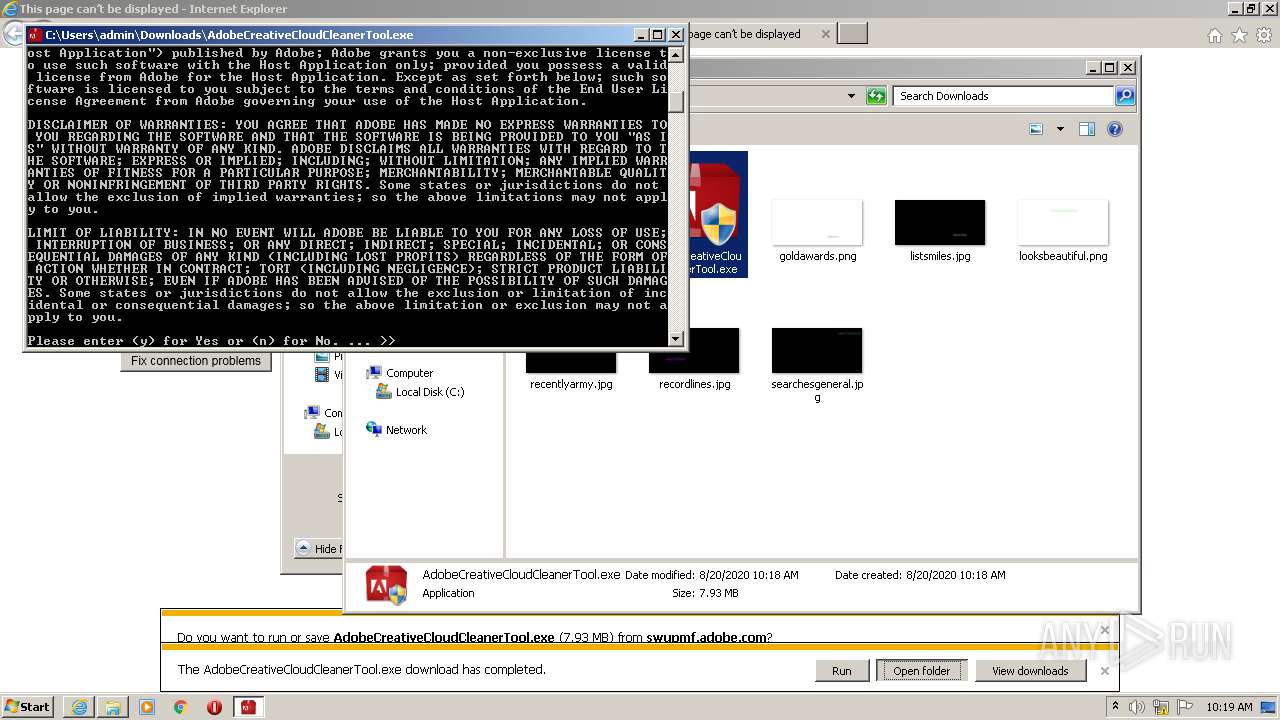Open Internet Explorer from taskbar
This screenshot has width=1280, height=720.
79,707
